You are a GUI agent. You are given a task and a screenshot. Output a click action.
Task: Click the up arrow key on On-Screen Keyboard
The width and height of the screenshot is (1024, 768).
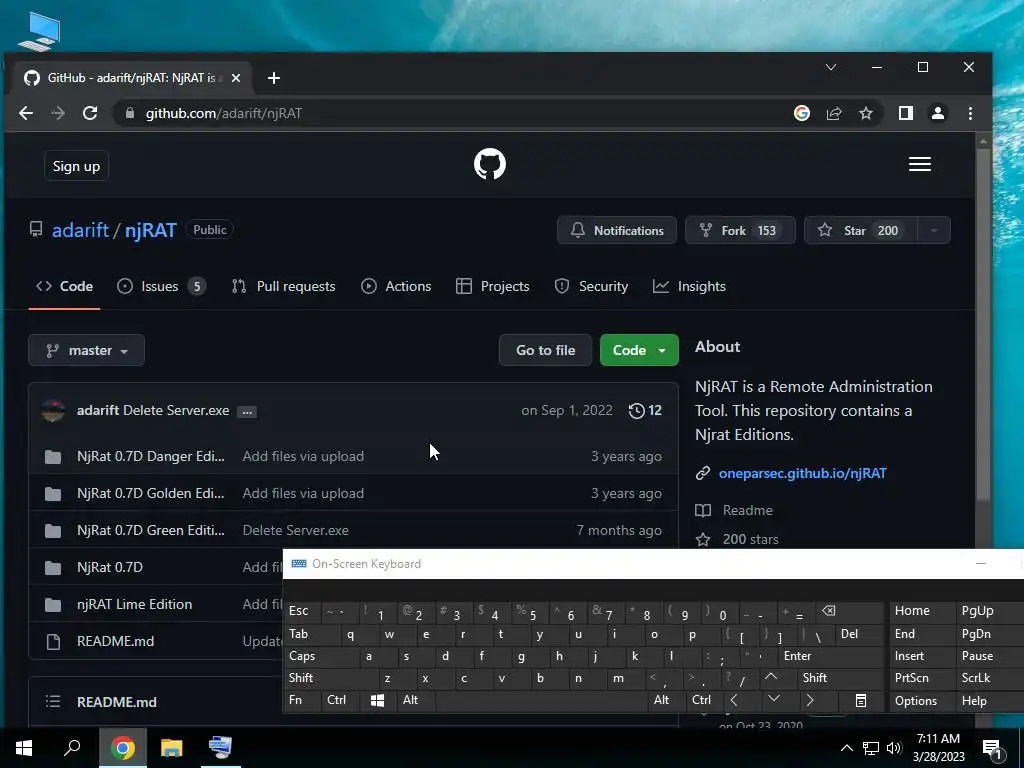coord(771,677)
